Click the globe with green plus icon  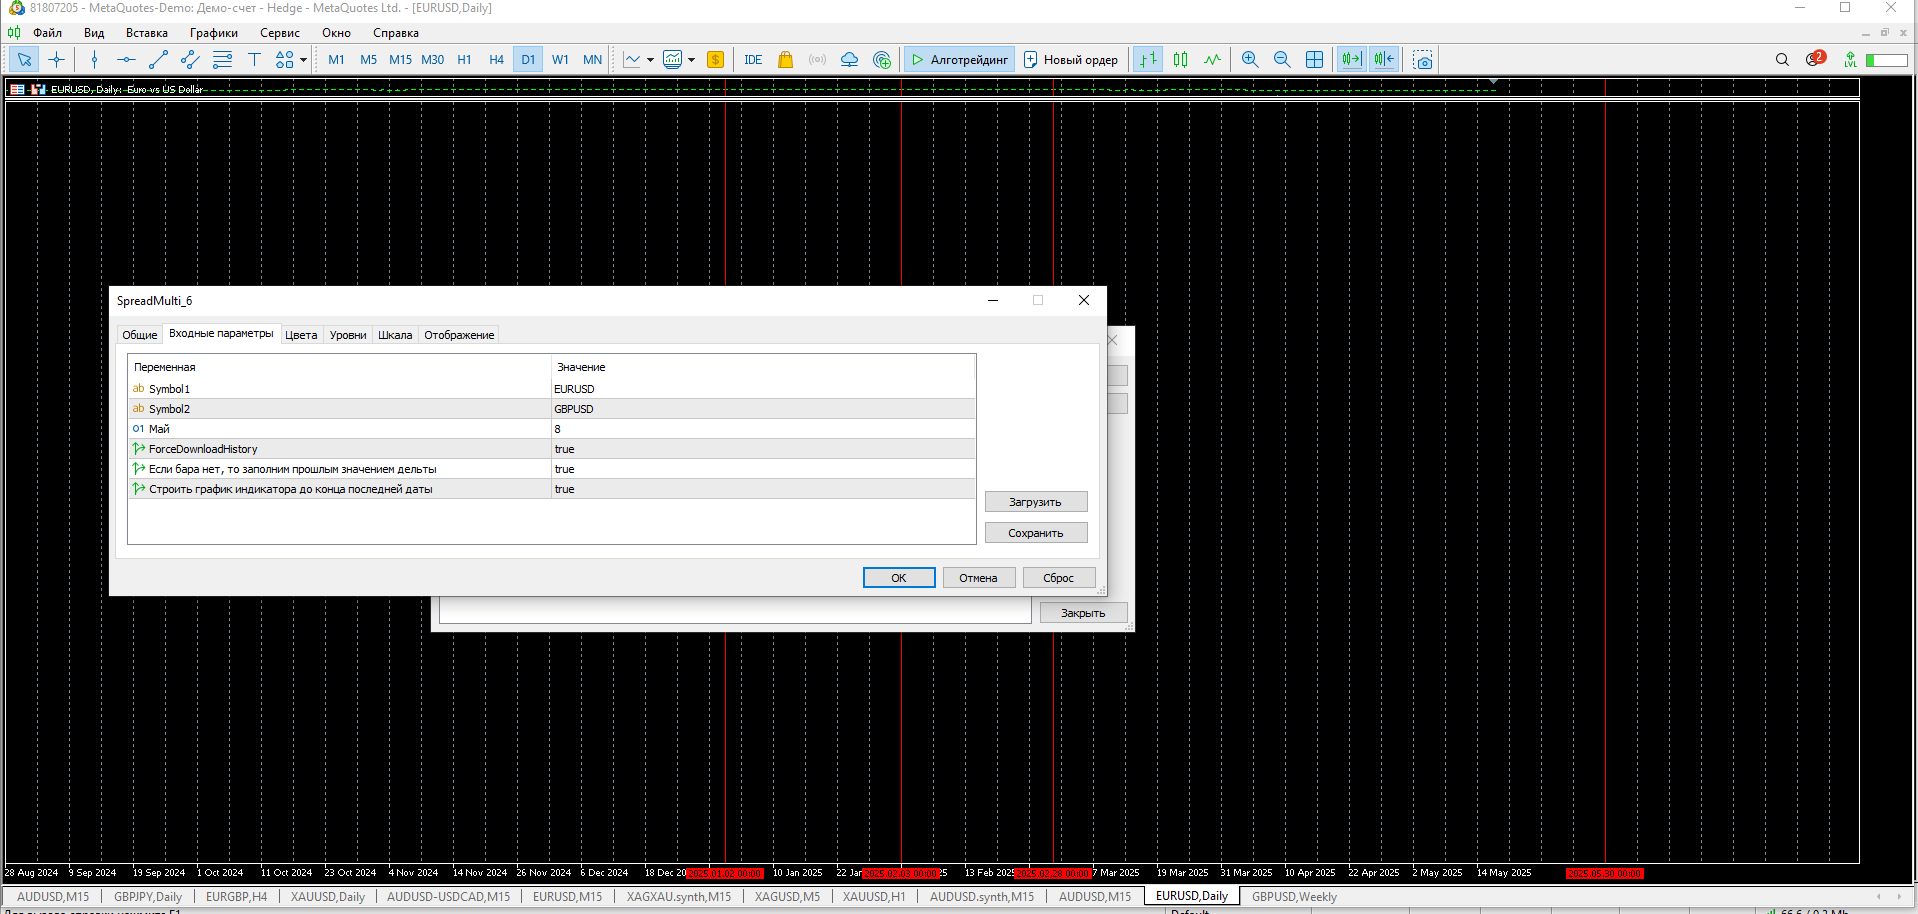882,60
